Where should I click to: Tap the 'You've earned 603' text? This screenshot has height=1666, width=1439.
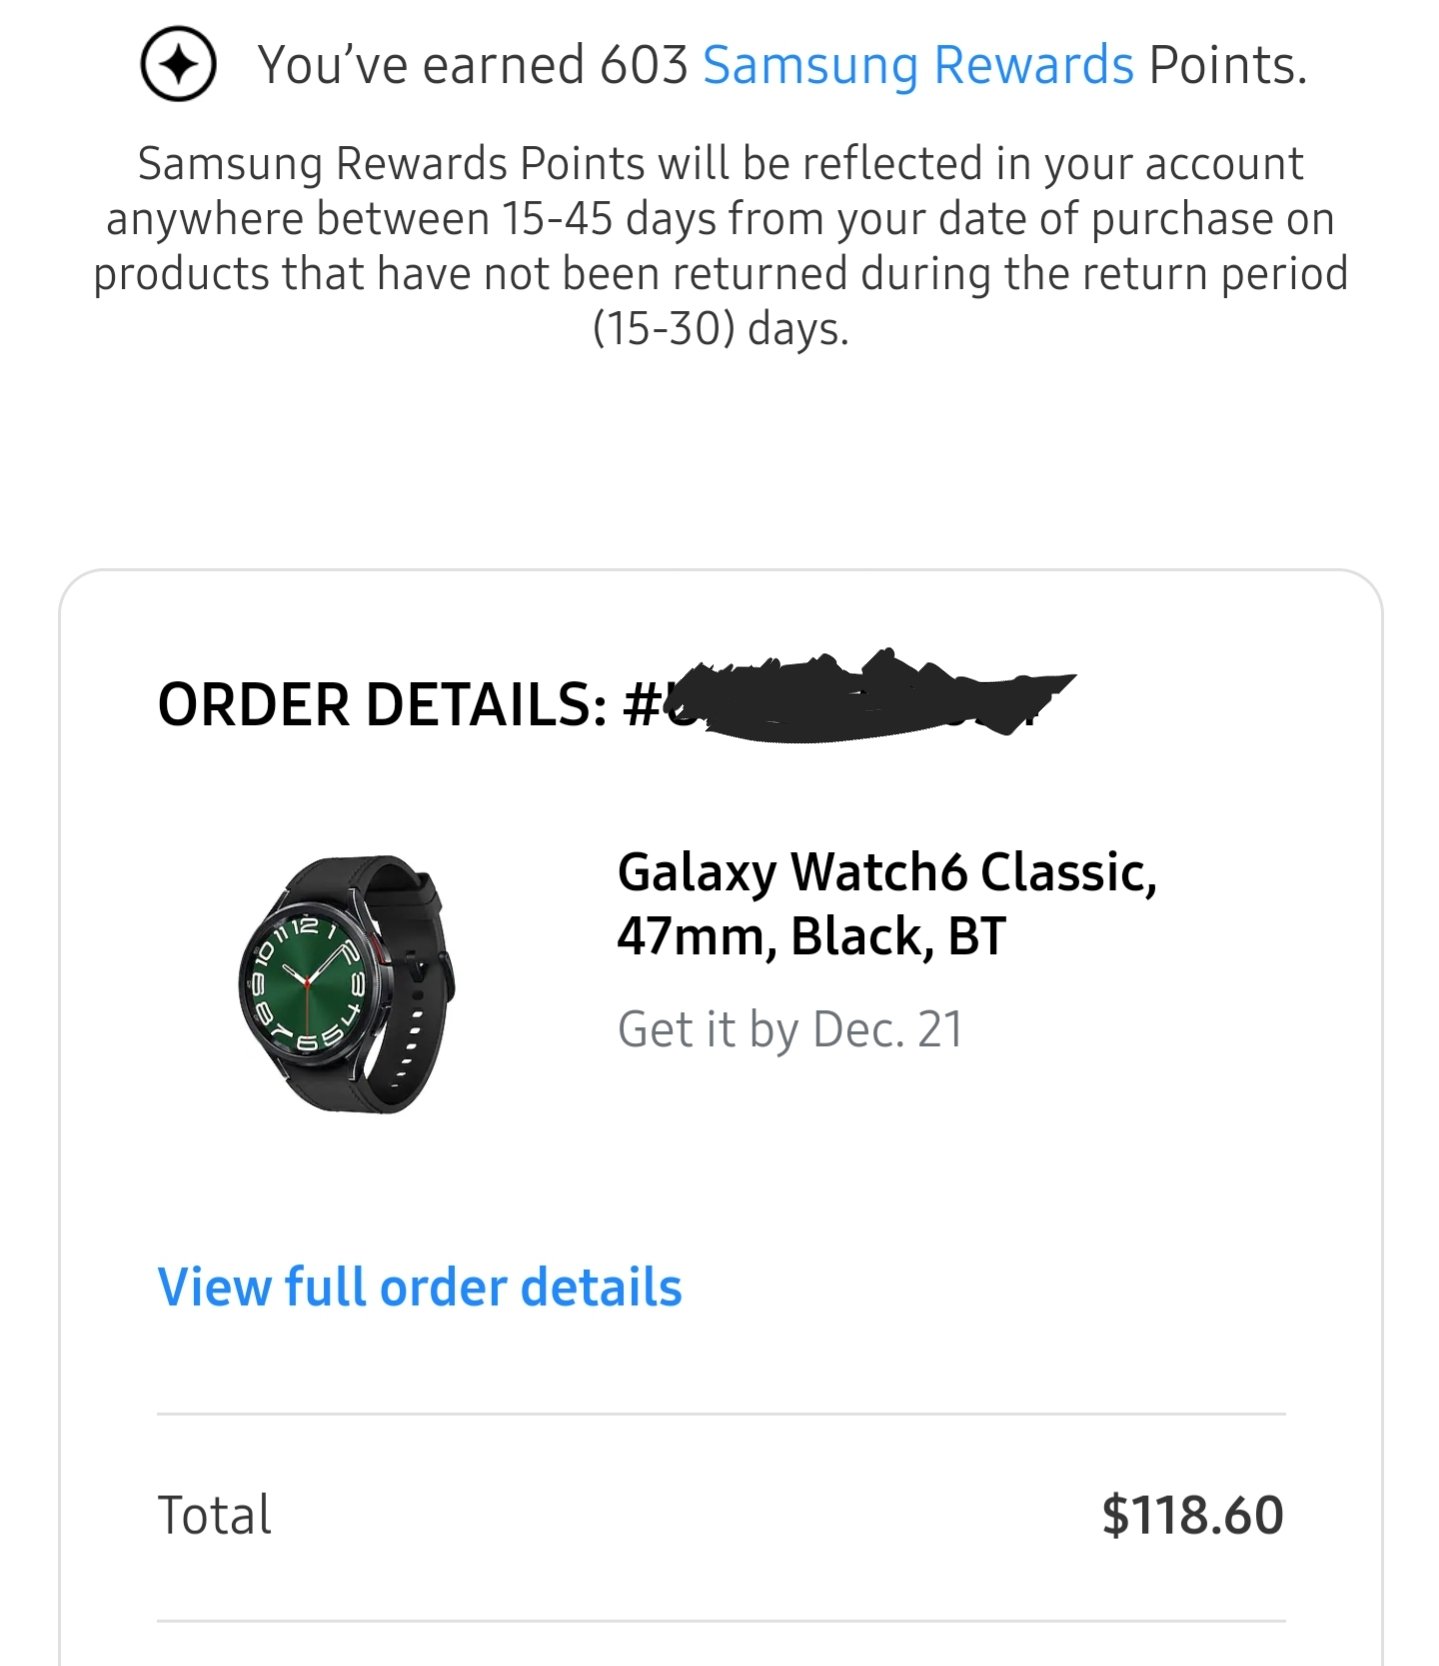[473, 66]
